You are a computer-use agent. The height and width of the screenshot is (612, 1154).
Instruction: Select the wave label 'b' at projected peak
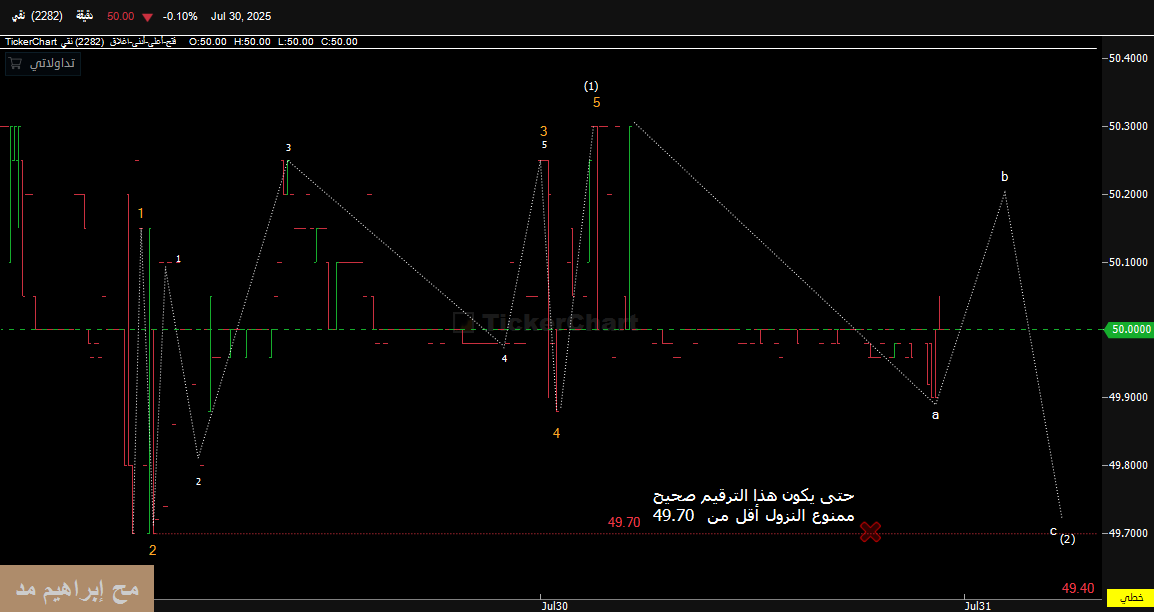1005,177
